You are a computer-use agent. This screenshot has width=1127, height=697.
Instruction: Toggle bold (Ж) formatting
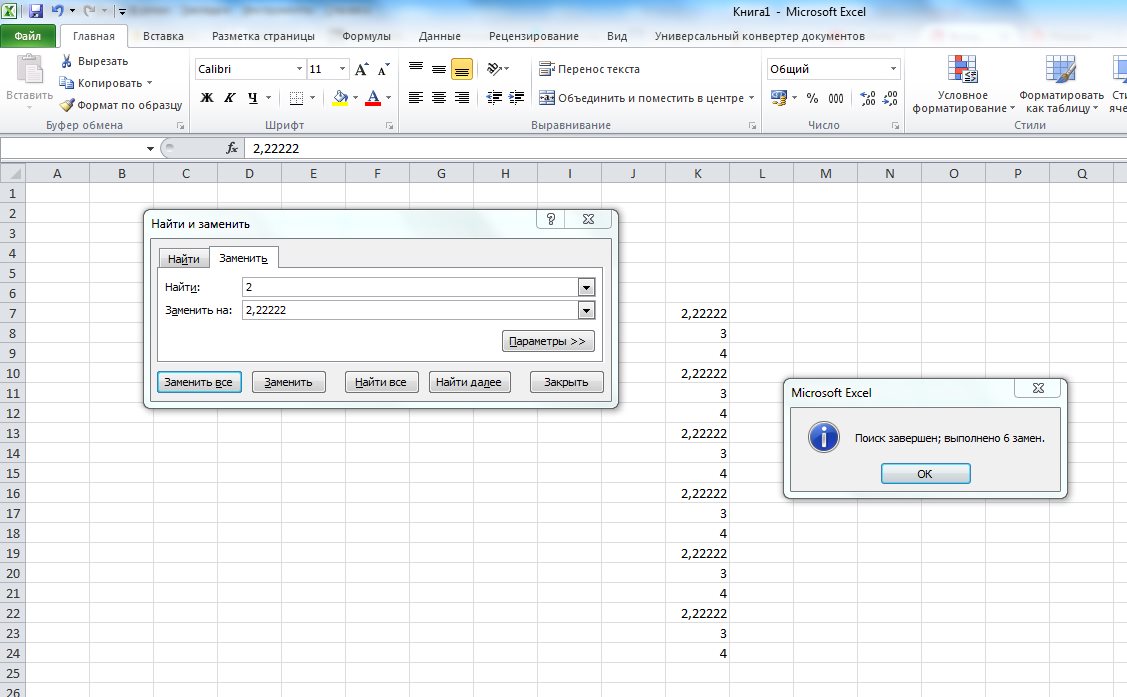207,98
